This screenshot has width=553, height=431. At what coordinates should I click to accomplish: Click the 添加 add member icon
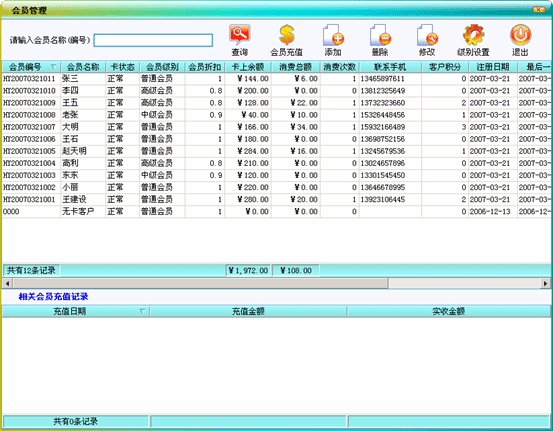coord(333,34)
